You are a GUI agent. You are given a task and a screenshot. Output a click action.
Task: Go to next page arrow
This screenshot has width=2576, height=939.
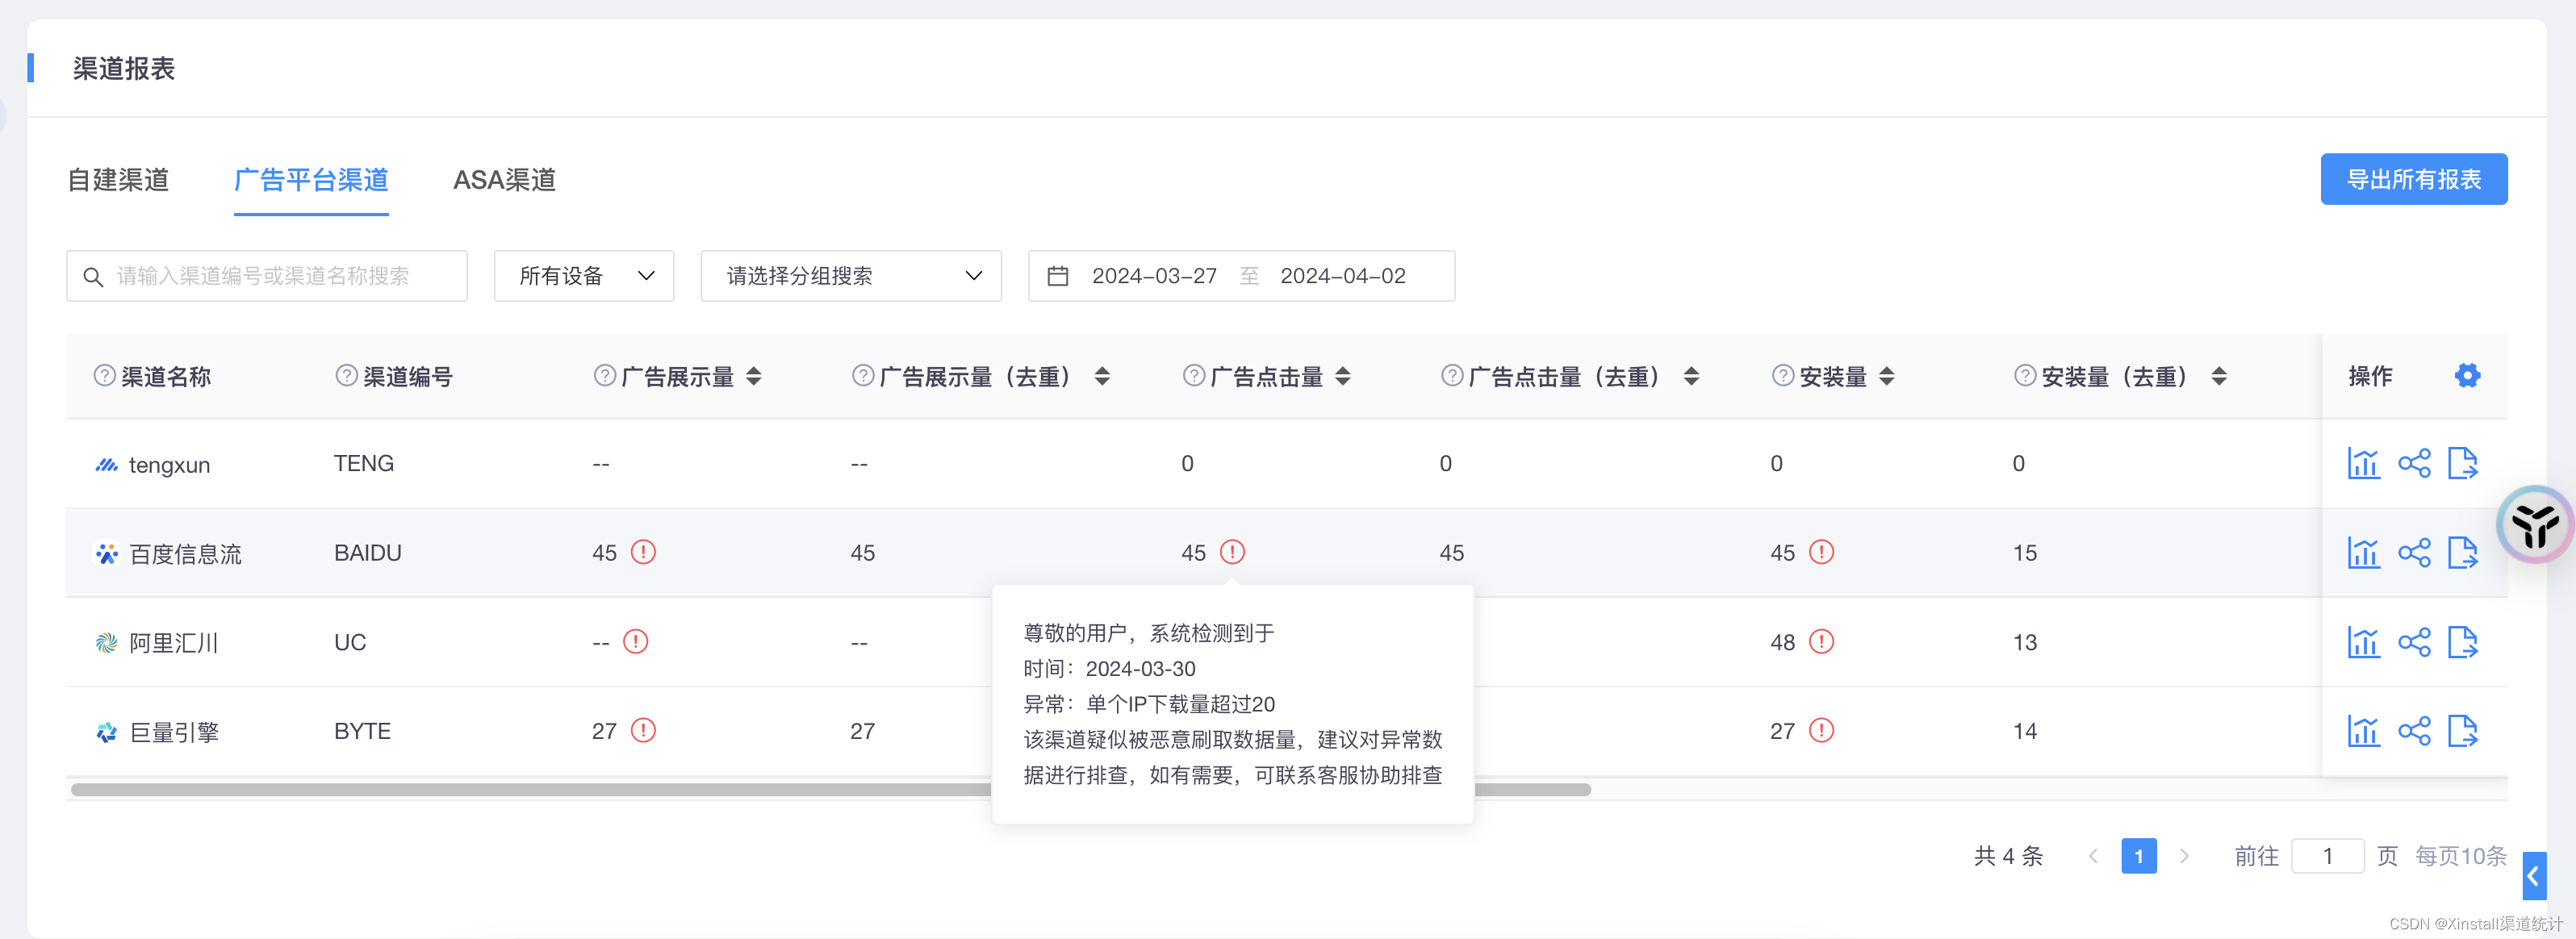(x=2184, y=856)
